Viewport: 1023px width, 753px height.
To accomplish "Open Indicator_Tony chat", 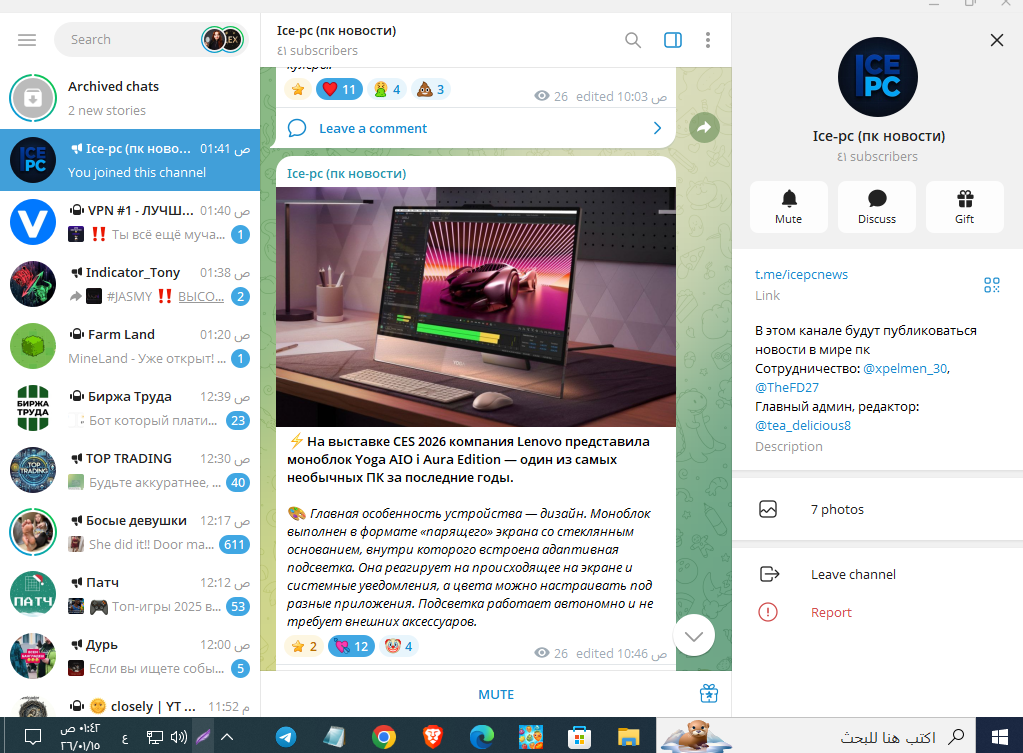I will [130, 284].
